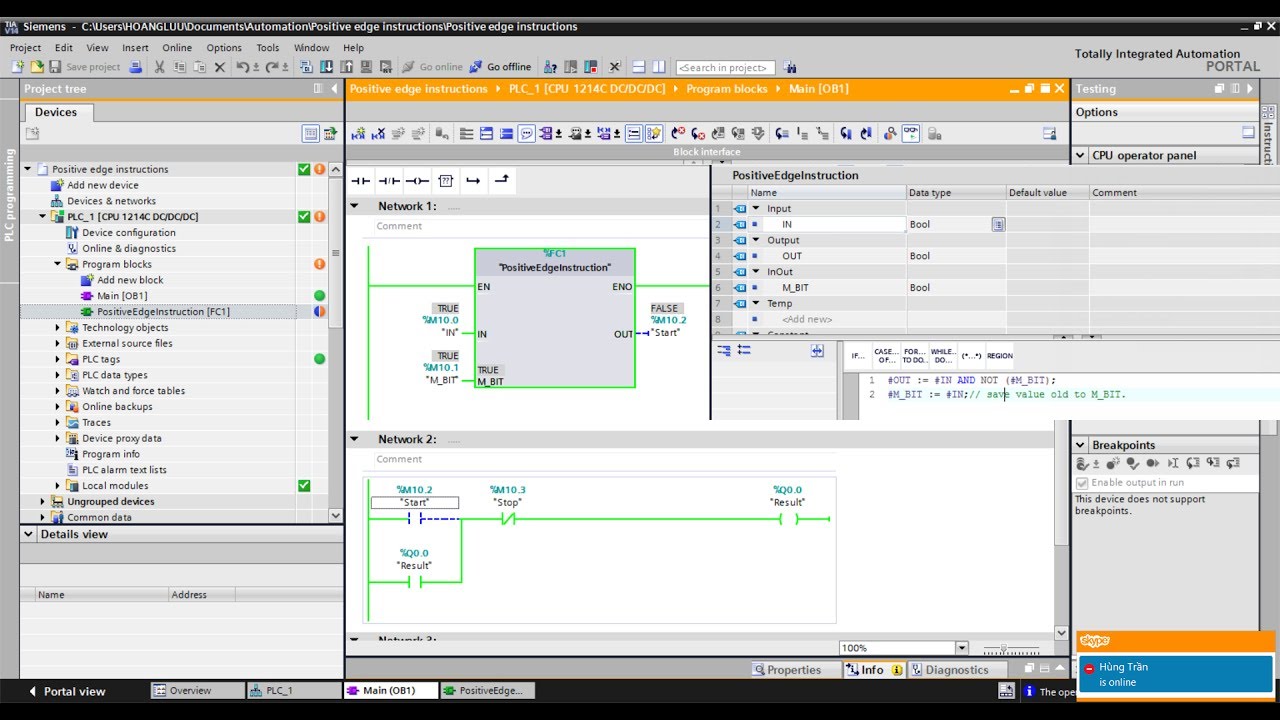Click the Devices tab in Project tree
The image size is (1280, 720).
pos(56,112)
